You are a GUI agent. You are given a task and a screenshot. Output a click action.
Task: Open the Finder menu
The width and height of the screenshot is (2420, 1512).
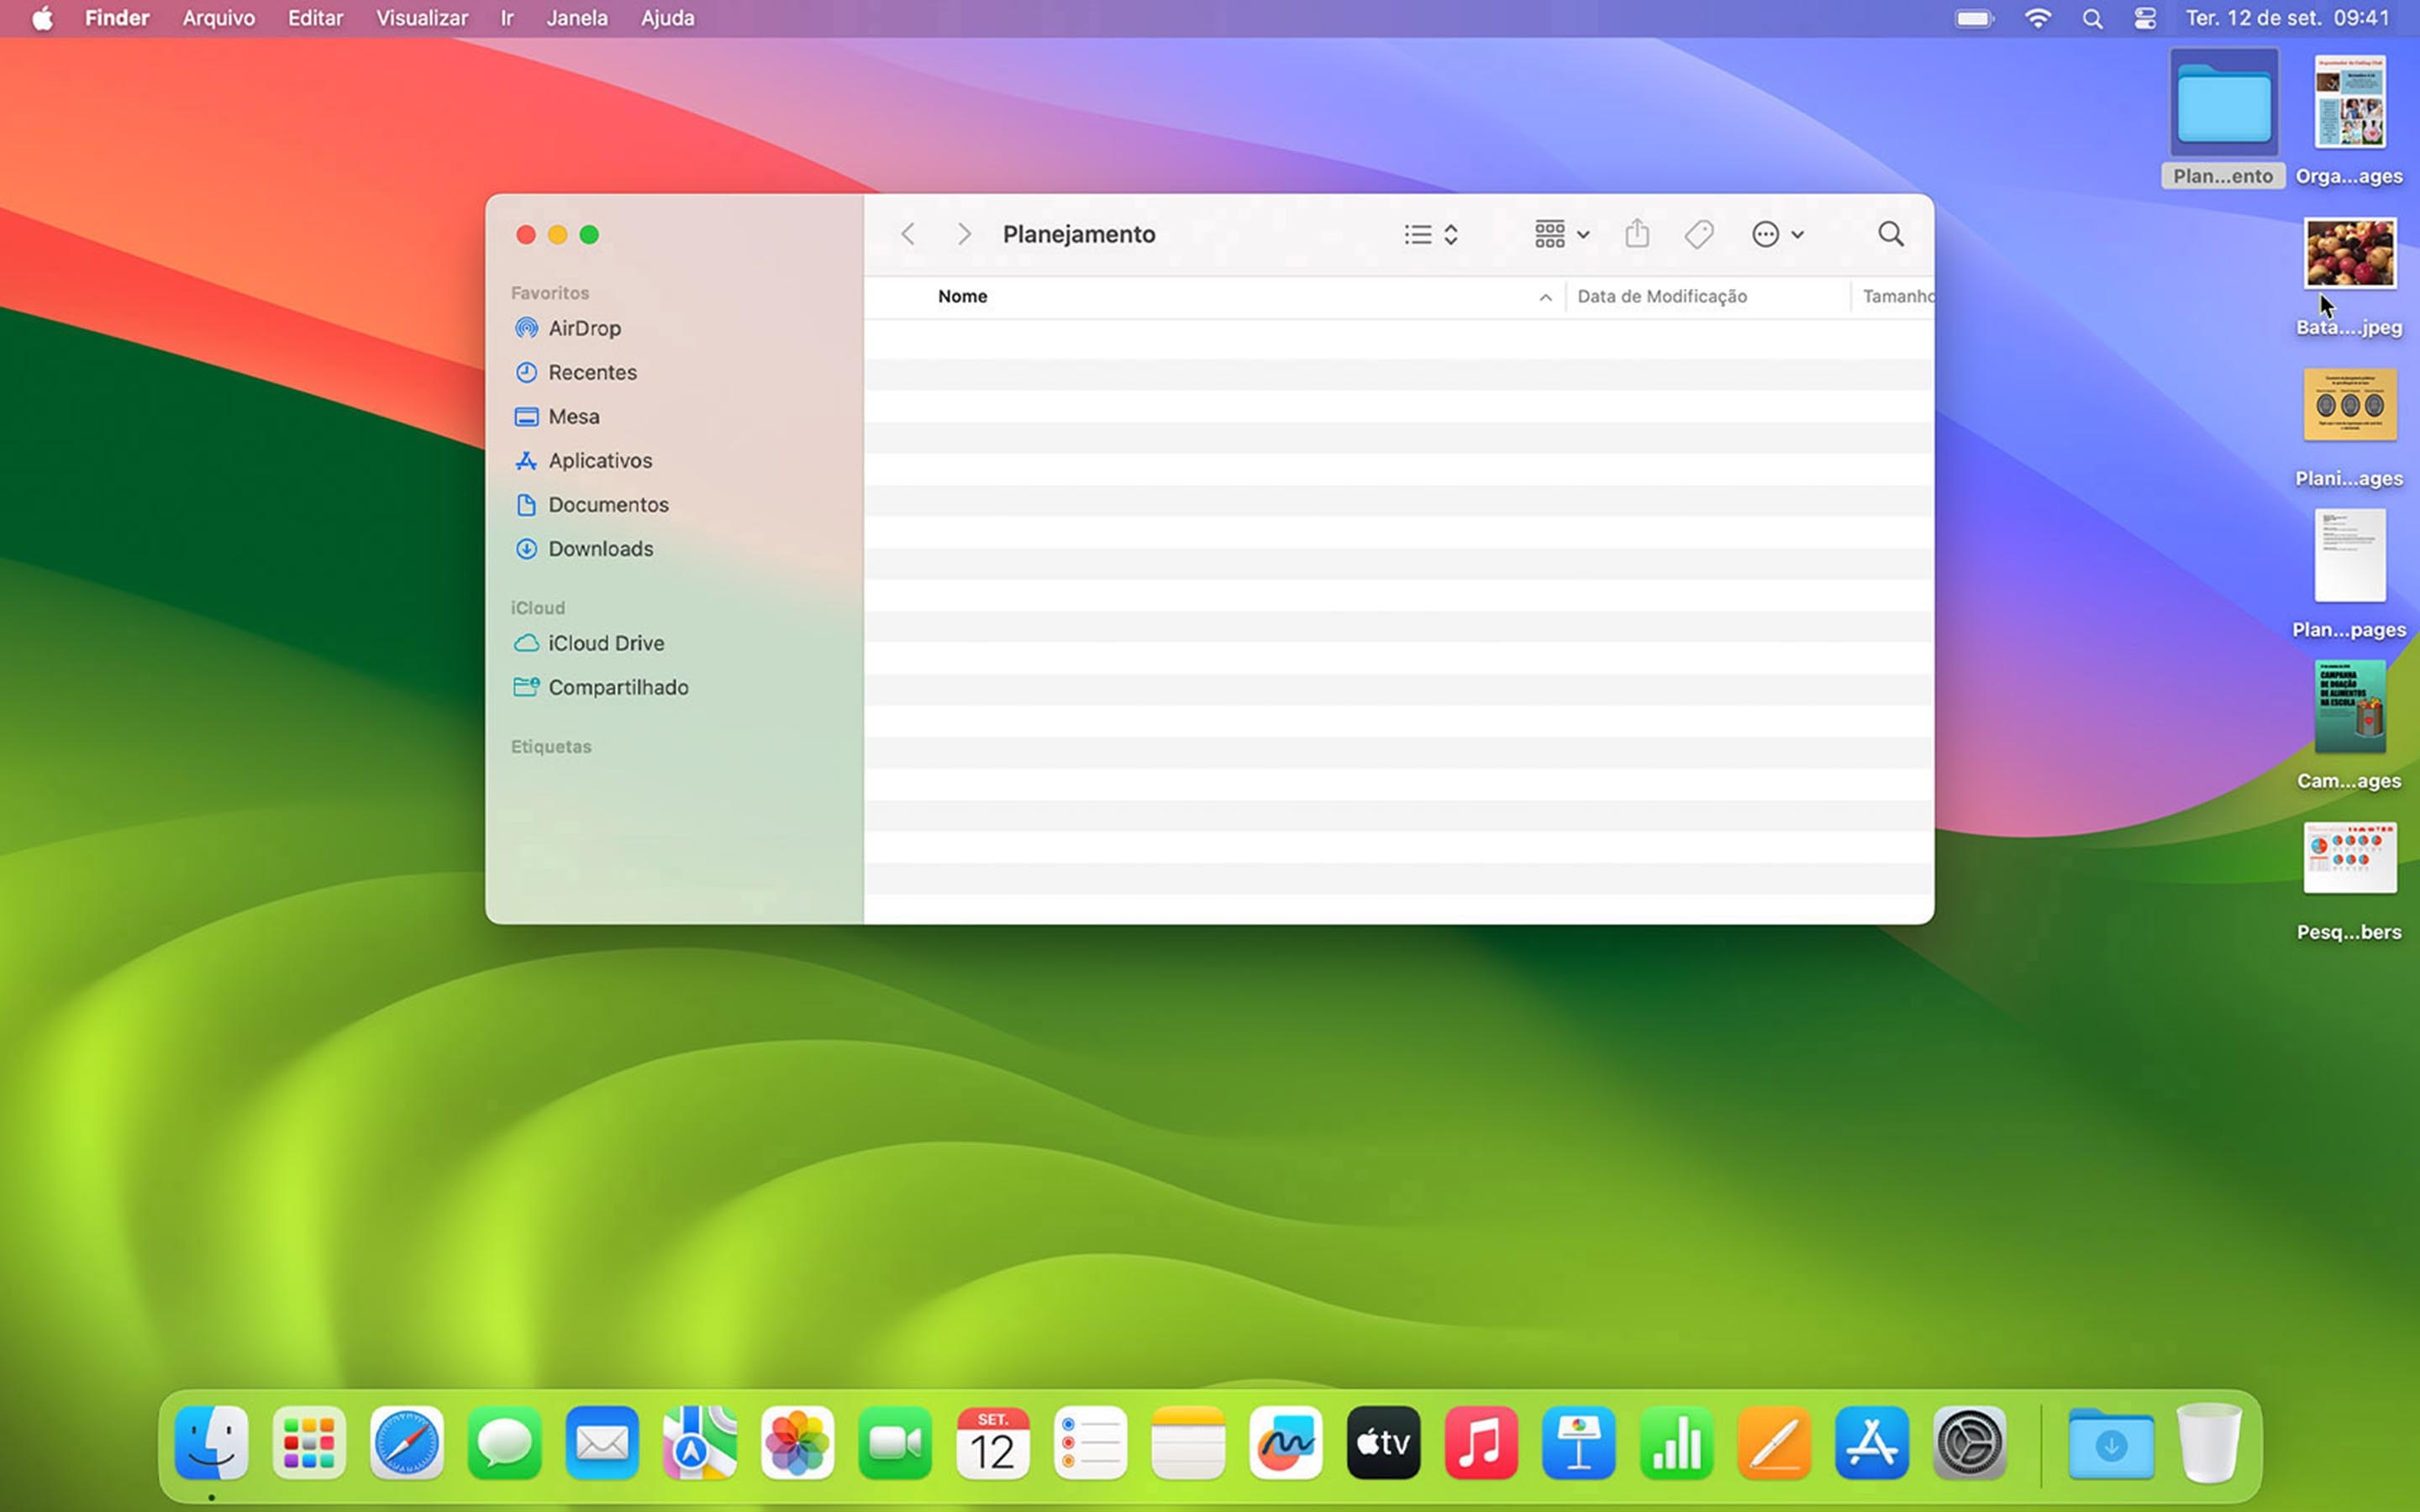(117, 18)
